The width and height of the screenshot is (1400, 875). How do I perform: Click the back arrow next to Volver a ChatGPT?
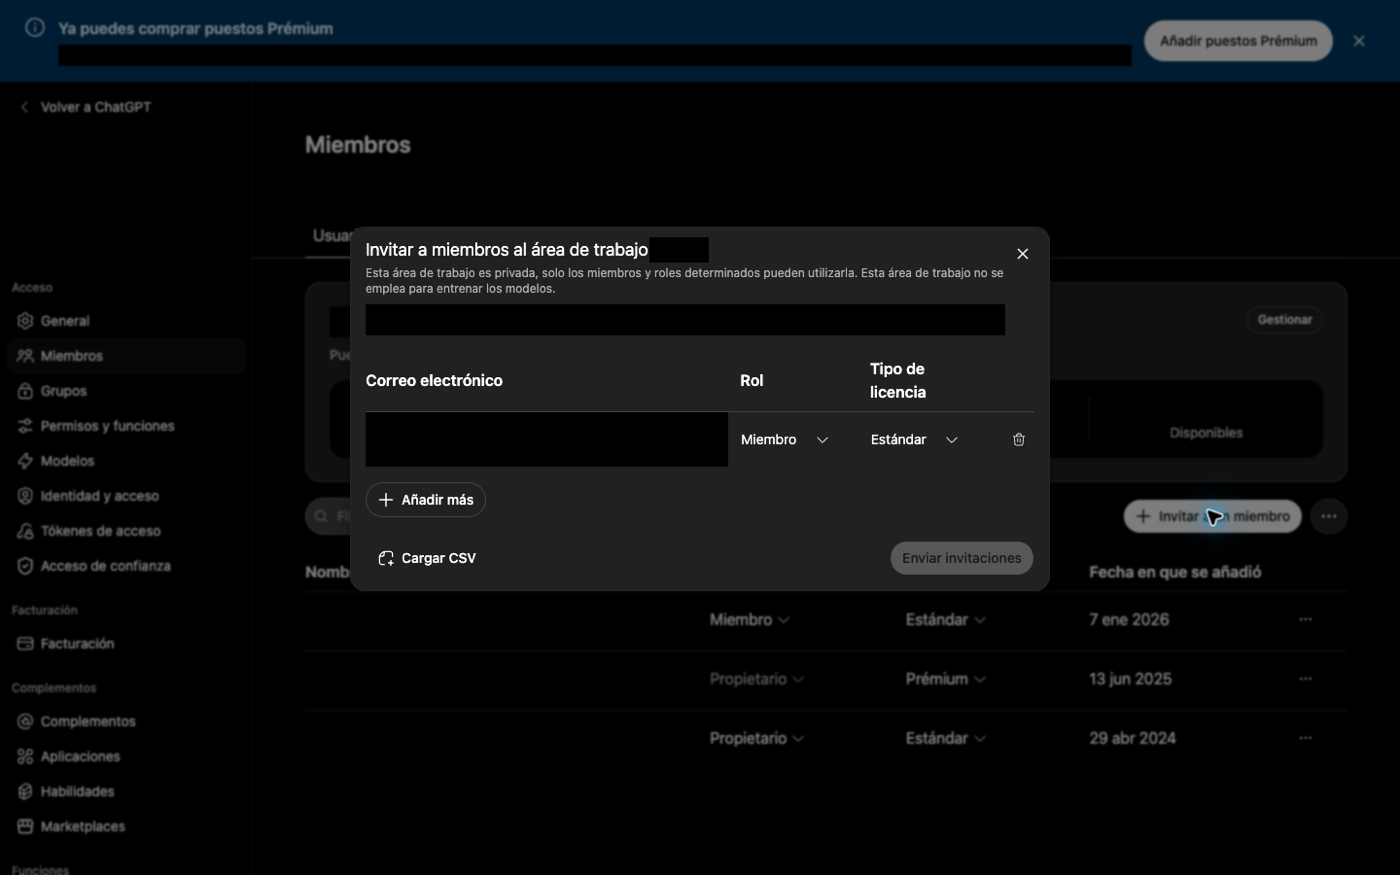pos(24,107)
